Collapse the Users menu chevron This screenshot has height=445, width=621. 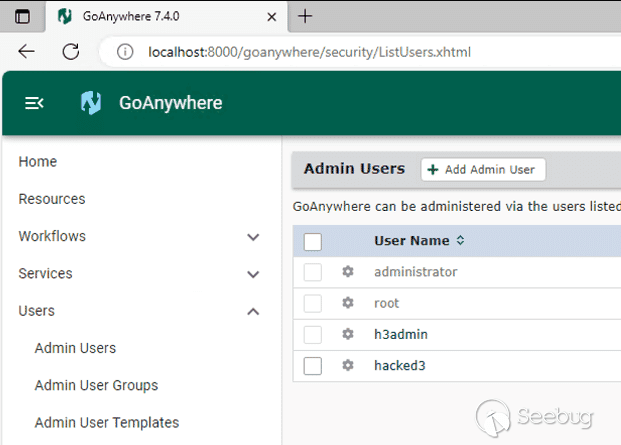(x=253, y=312)
